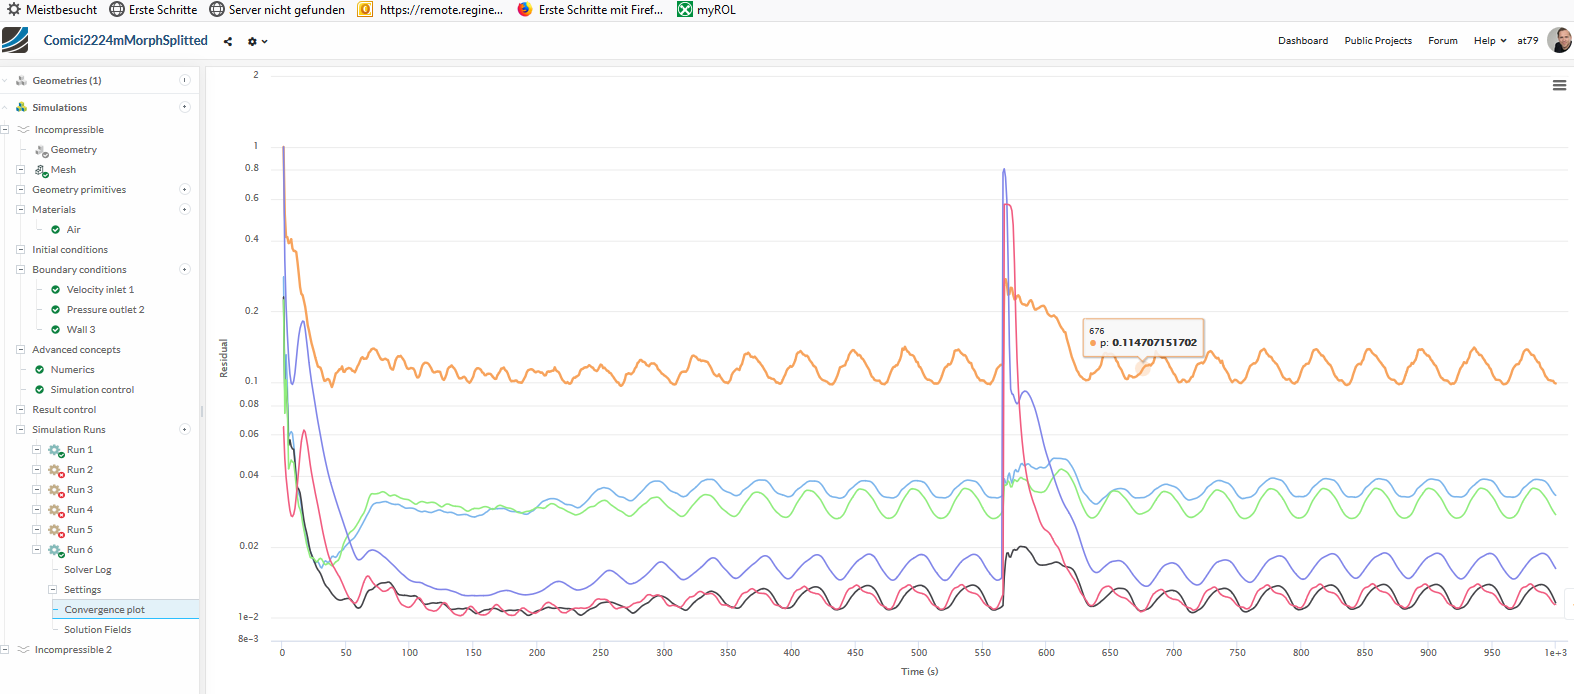Screen dimensions: 1574x694
Task: Open Solution Fields of Run 6
Action: pos(98,630)
